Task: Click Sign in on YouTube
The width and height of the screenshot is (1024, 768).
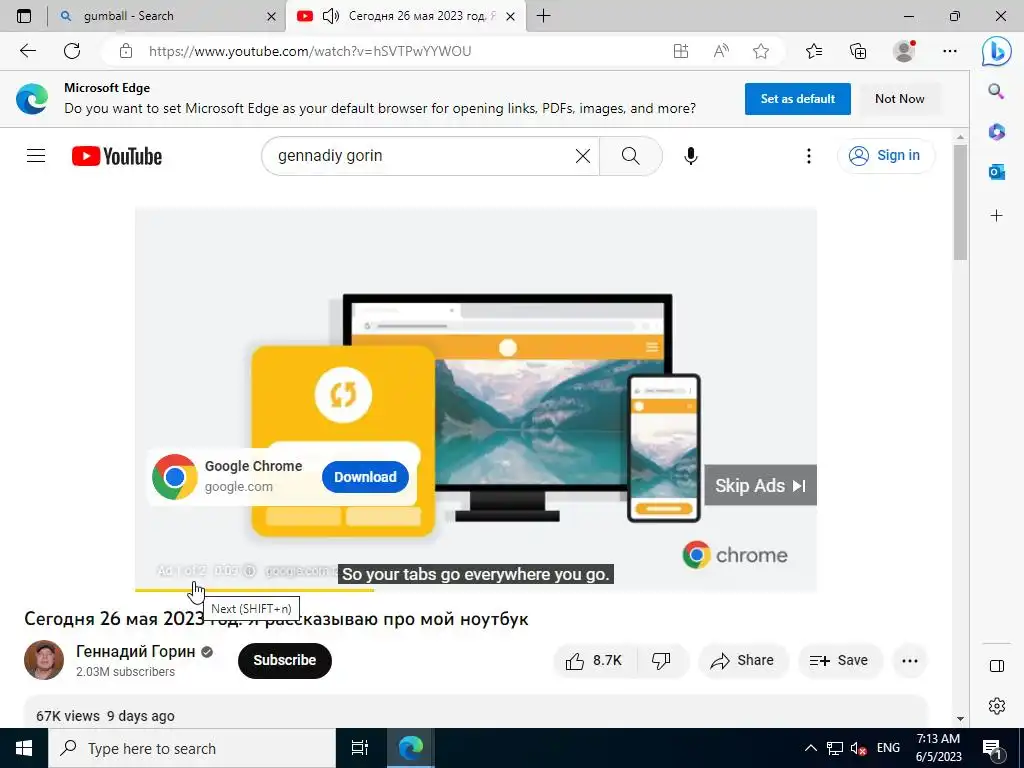Action: point(886,155)
